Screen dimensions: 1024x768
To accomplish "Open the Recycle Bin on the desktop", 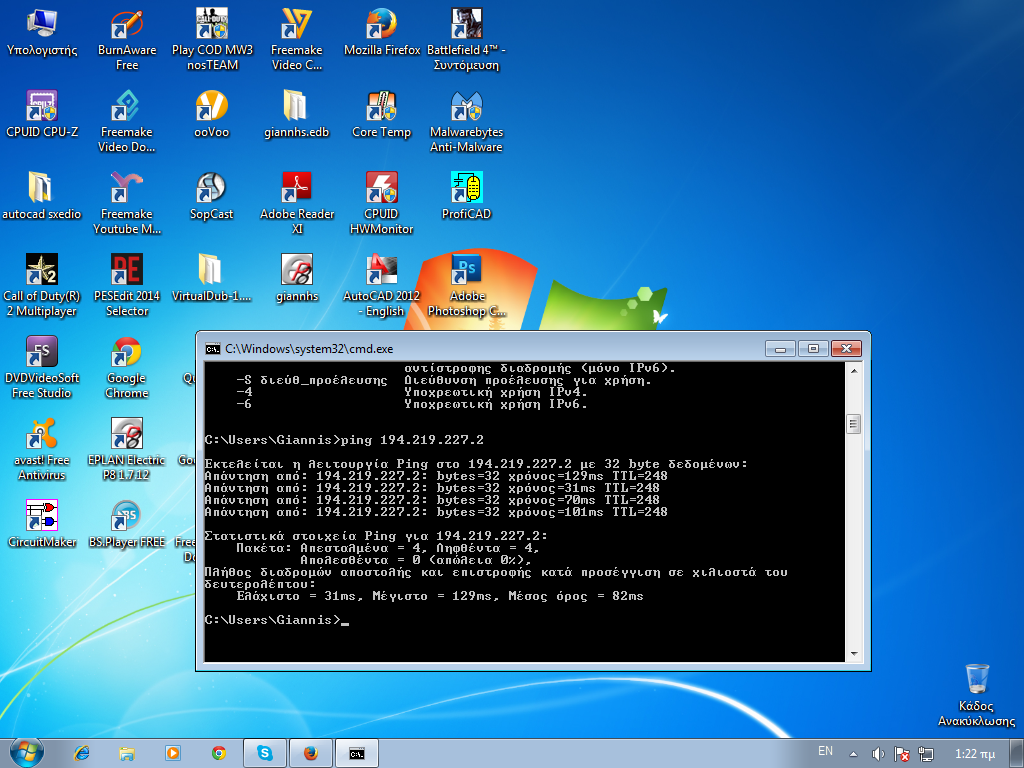I will click(x=977, y=680).
